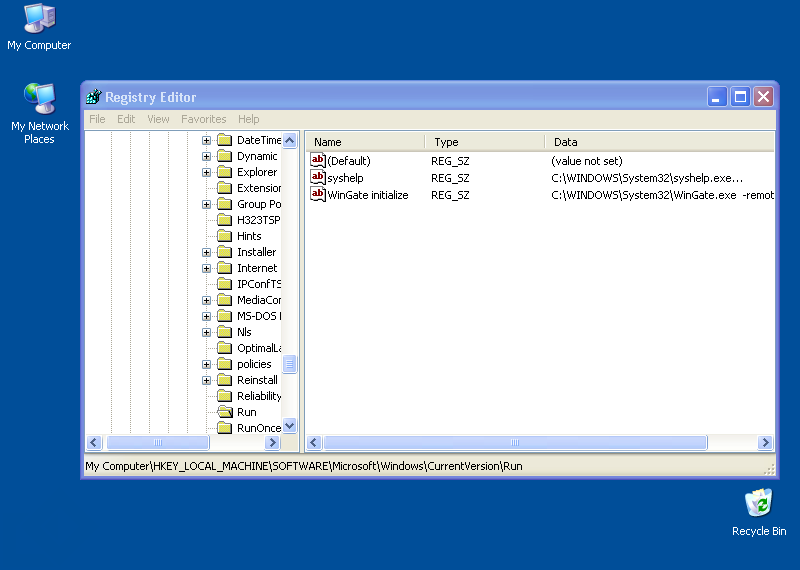Click the tree pane vertical scroll thumb
The height and width of the screenshot is (570, 800).
point(289,364)
